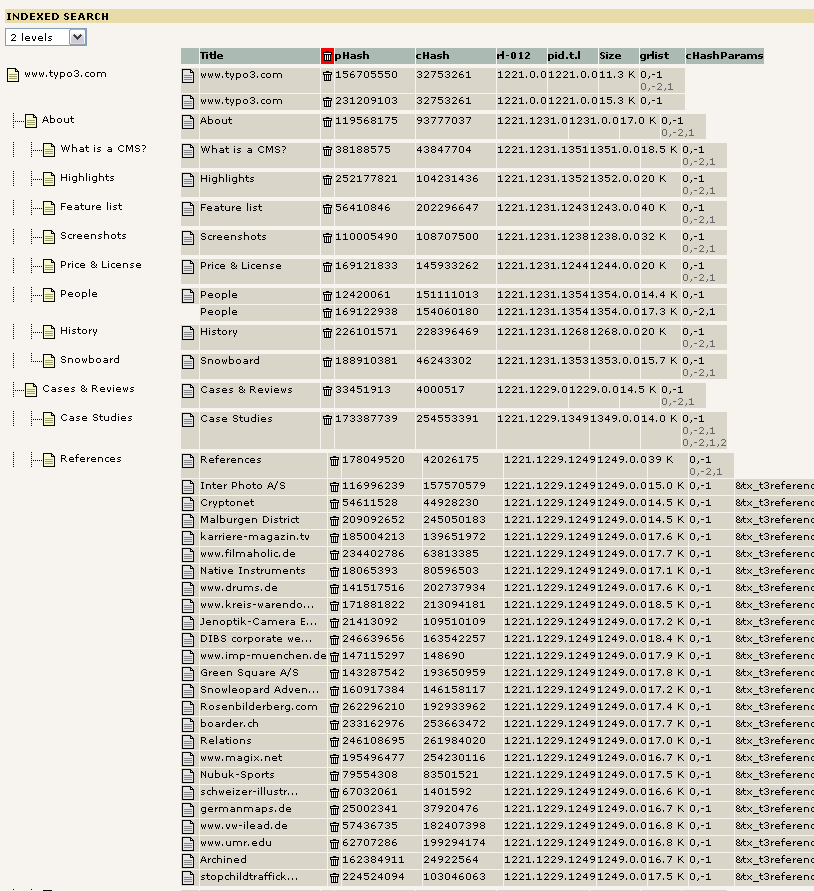Viewport: 814px width, 891px height.
Task: Click document icon next to Feature list result
Action: click(x=188, y=209)
